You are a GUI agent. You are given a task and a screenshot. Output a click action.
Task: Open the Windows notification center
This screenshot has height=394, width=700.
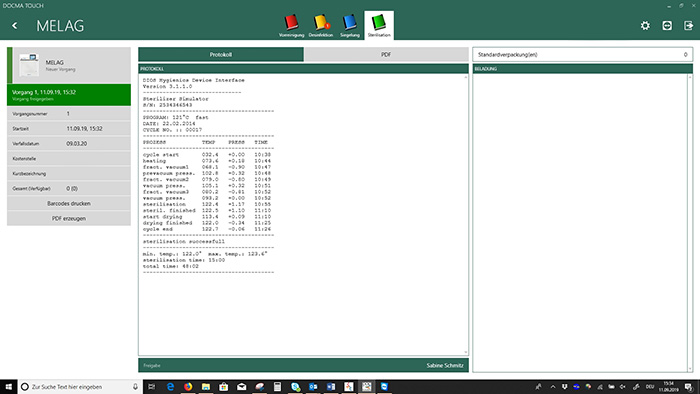[x=689, y=387]
